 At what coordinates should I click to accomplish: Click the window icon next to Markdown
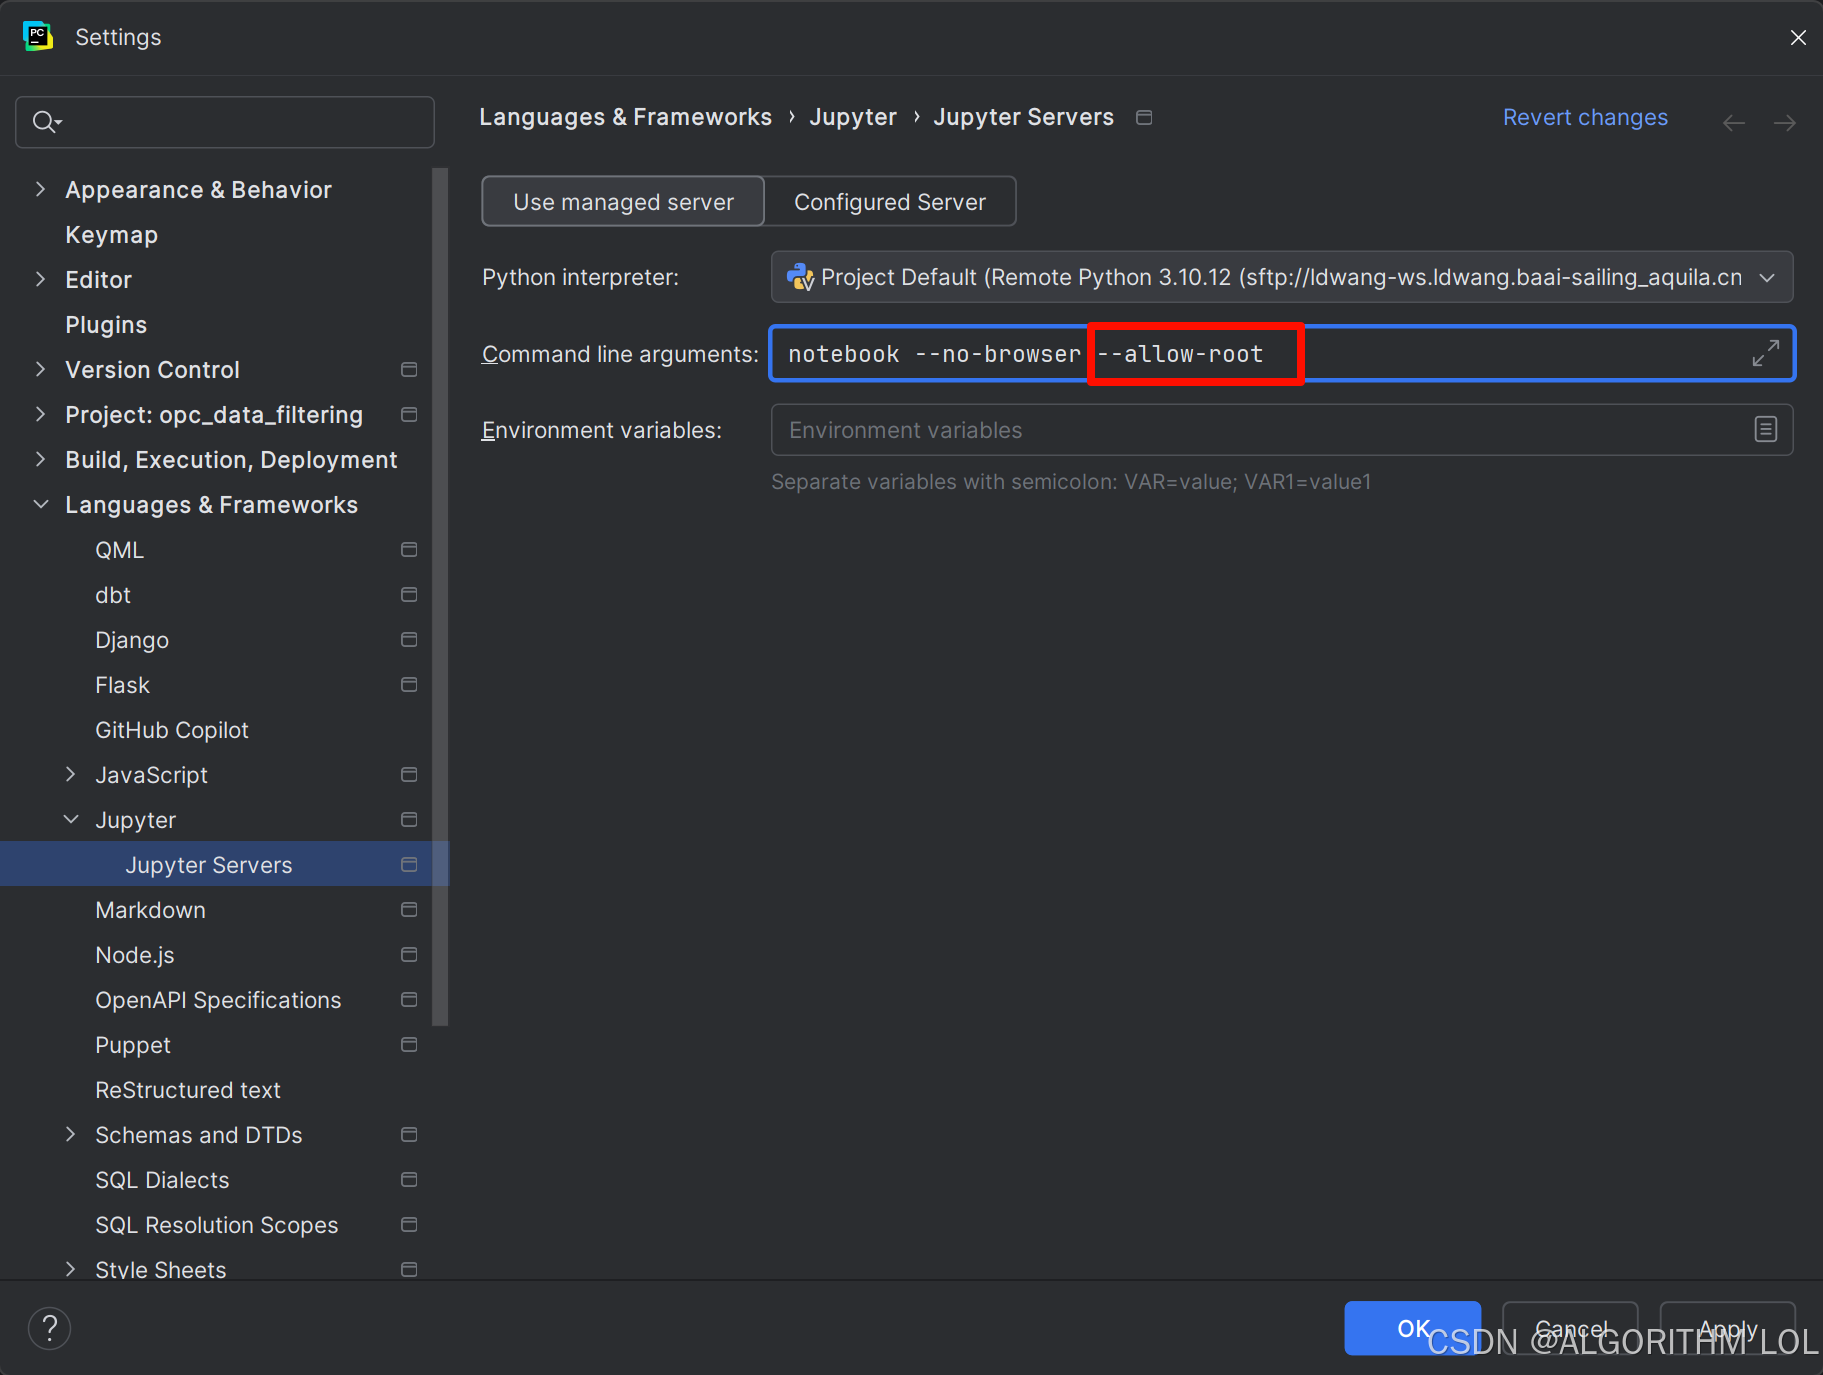[x=409, y=909]
